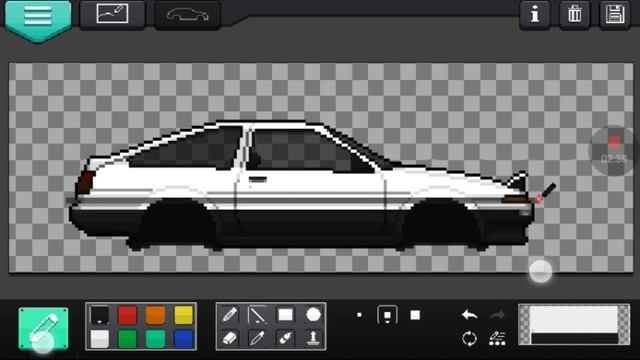Viewport: 640px width, 360px height.
Task: Select the Line tool
Action: [x=257, y=315]
